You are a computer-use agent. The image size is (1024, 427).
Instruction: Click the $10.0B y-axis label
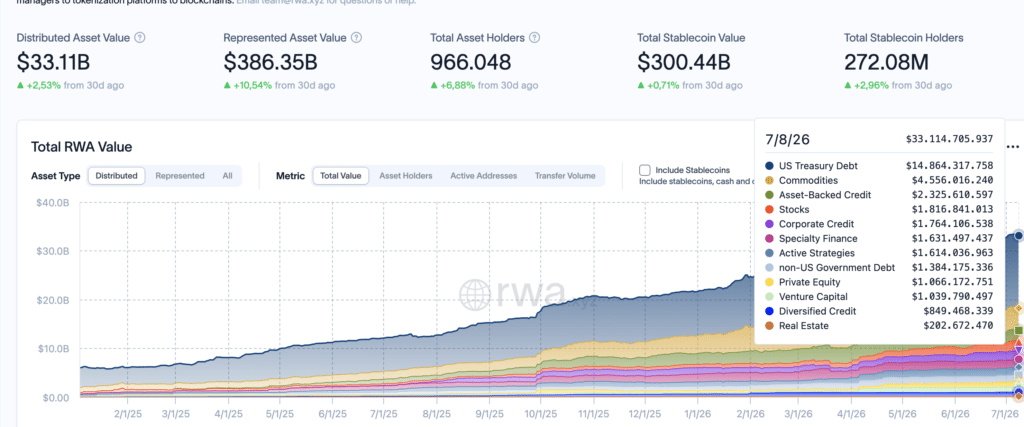click(53, 349)
